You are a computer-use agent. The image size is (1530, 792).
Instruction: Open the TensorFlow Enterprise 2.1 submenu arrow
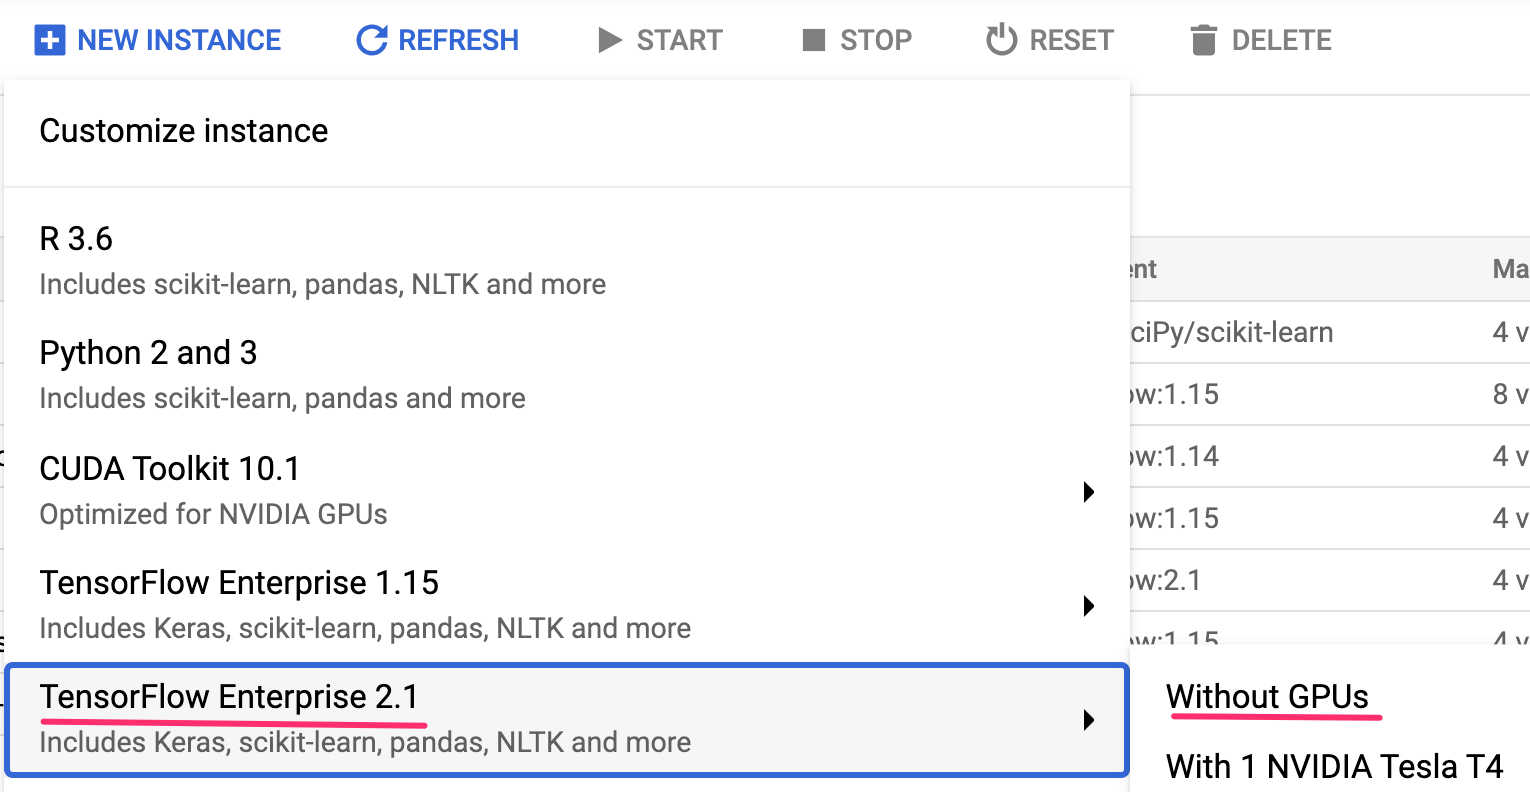[x=1088, y=720]
